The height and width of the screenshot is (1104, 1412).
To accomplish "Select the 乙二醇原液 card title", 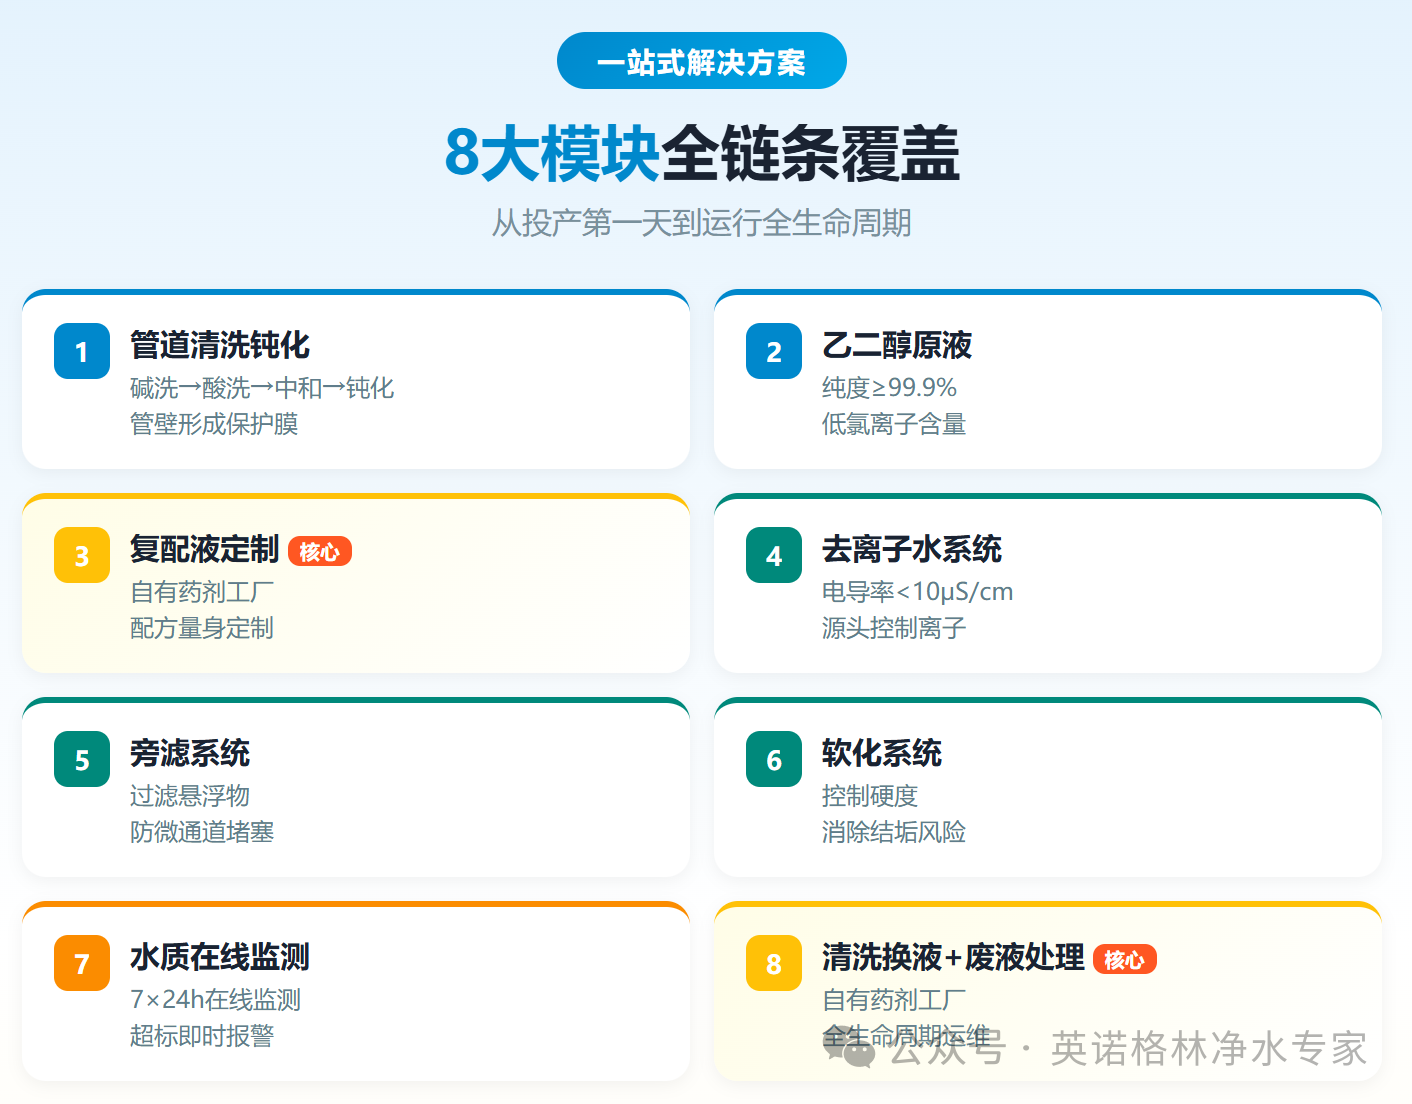I will tap(897, 345).
